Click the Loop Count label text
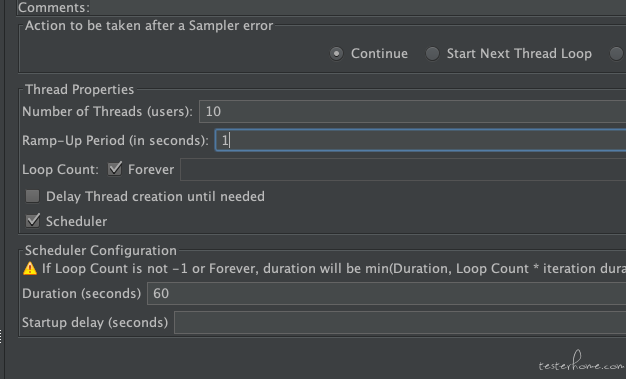Image resolution: width=626 pixels, height=379 pixels. 60,170
